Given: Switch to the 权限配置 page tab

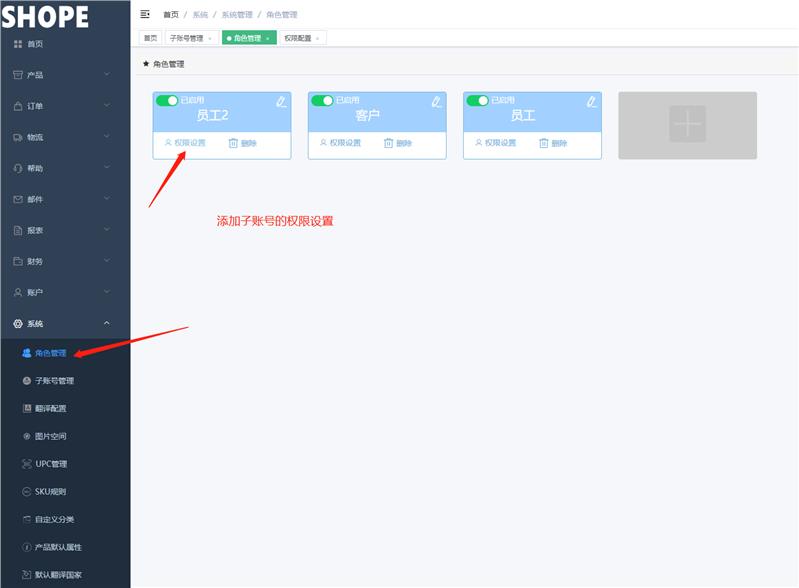Looking at the screenshot, I should [303, 38].
